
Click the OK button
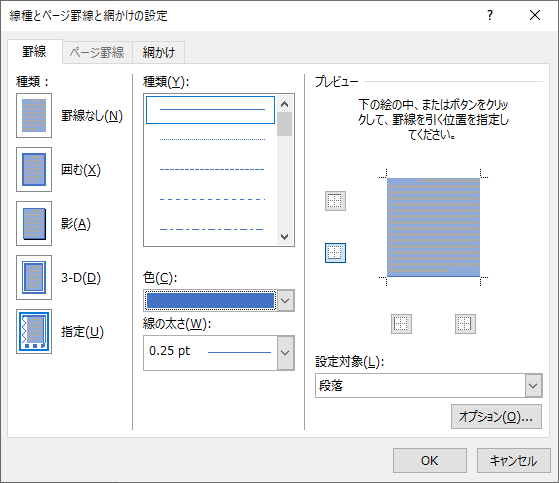pos(430,461)
